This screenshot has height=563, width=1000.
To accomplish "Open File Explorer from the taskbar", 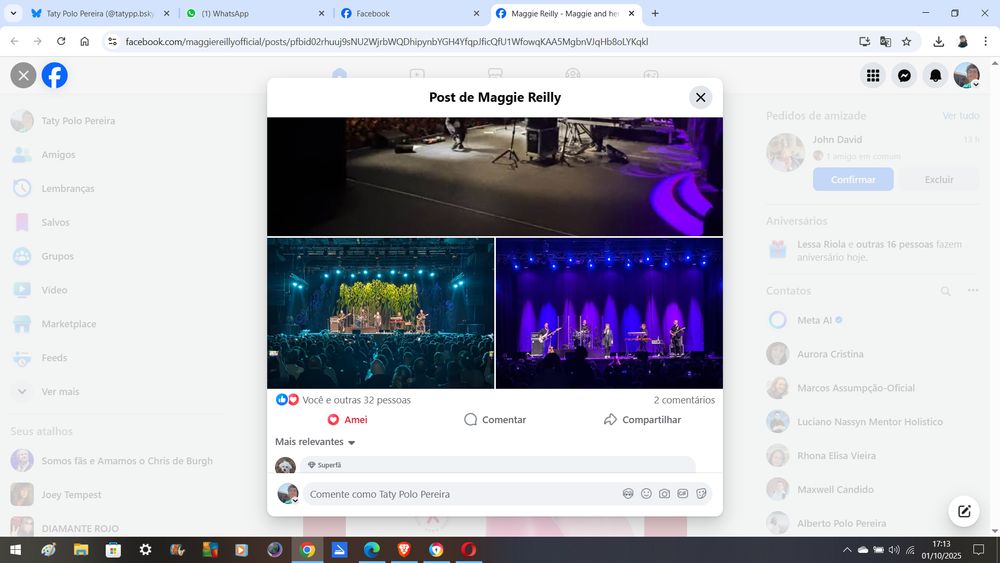I will [81, 550].
